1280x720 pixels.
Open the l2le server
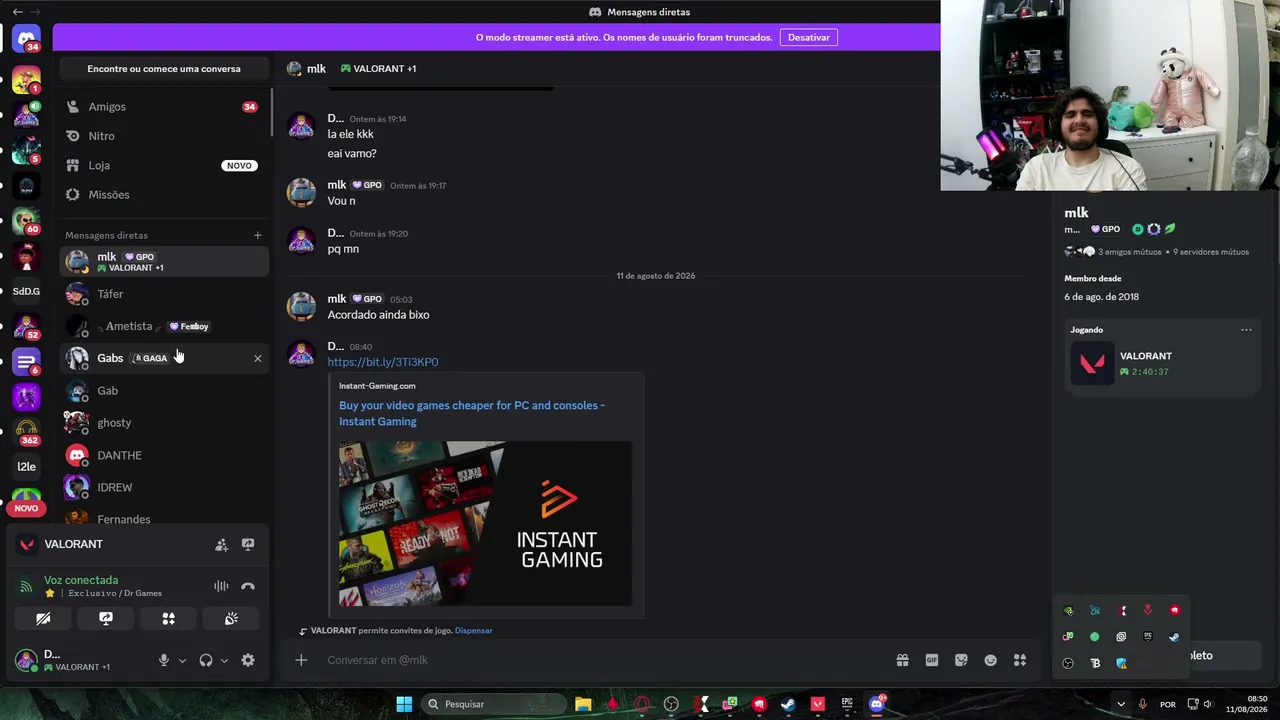[26, 466]
